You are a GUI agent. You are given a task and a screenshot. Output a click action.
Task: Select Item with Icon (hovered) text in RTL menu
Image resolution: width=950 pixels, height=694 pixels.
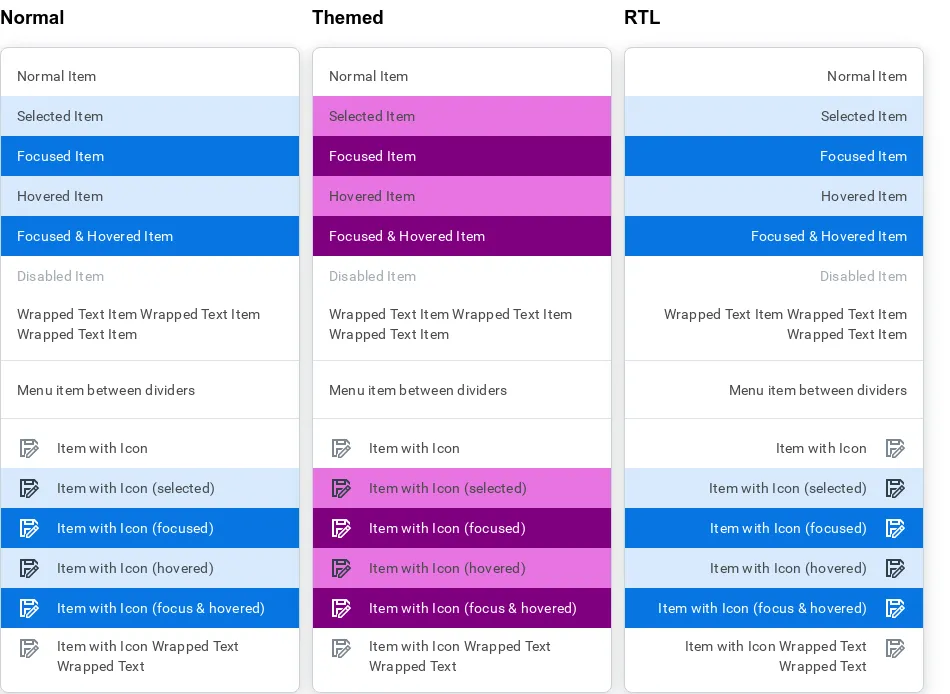click(x=788, y=569)
